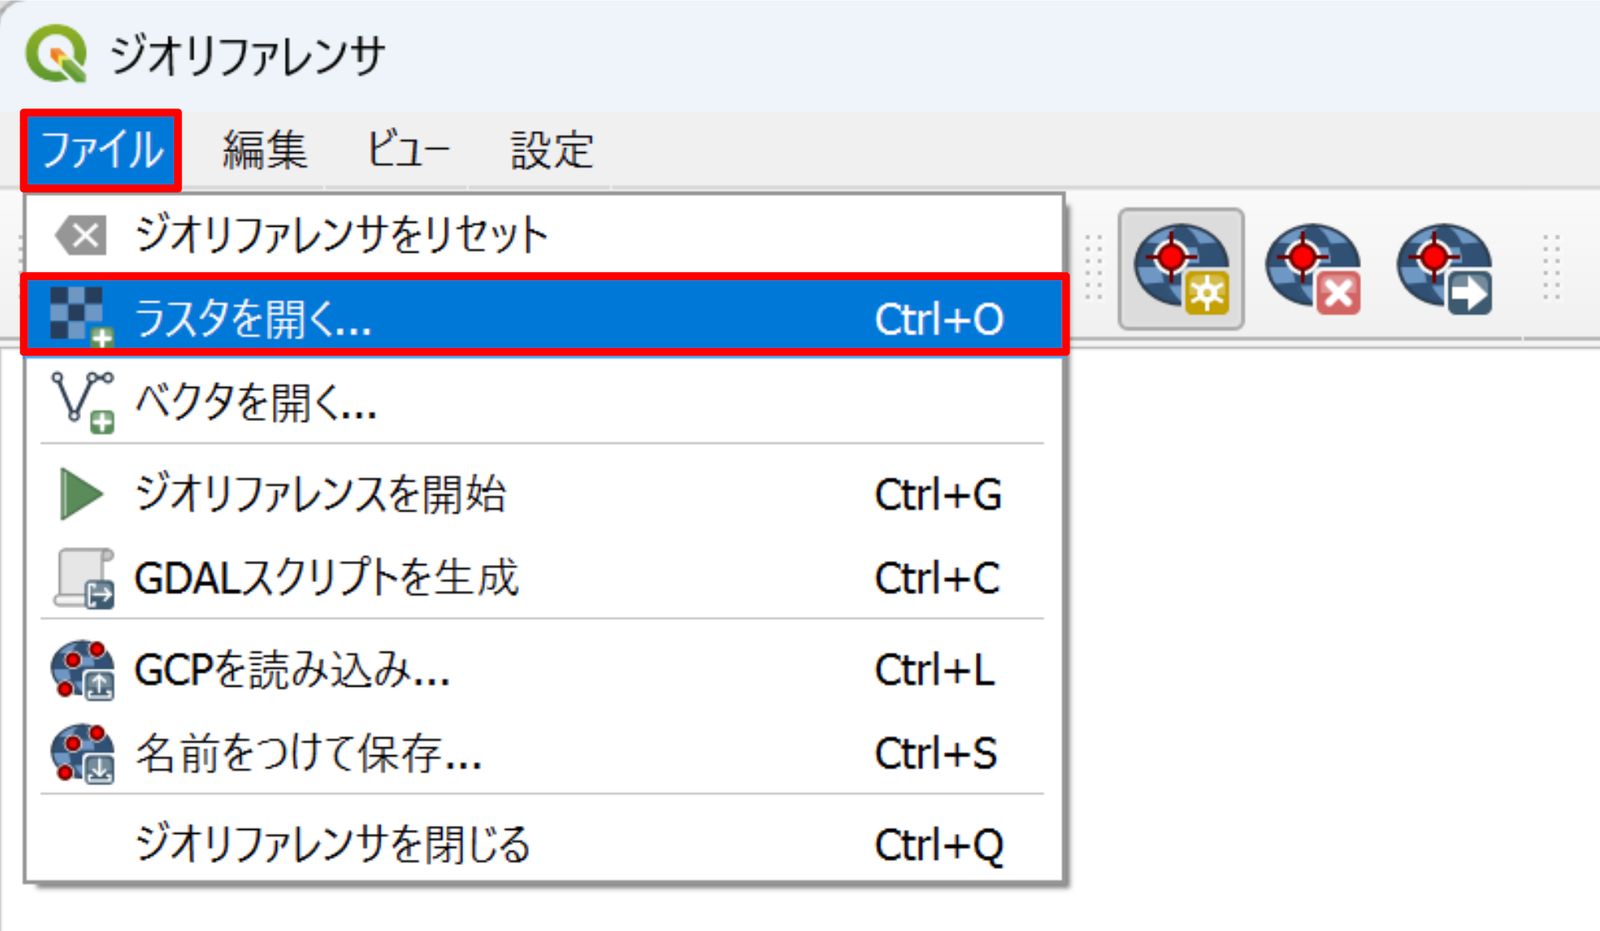Click the checkered raster icon
This screenshot has width=1600, height=931.
point(82,318)
